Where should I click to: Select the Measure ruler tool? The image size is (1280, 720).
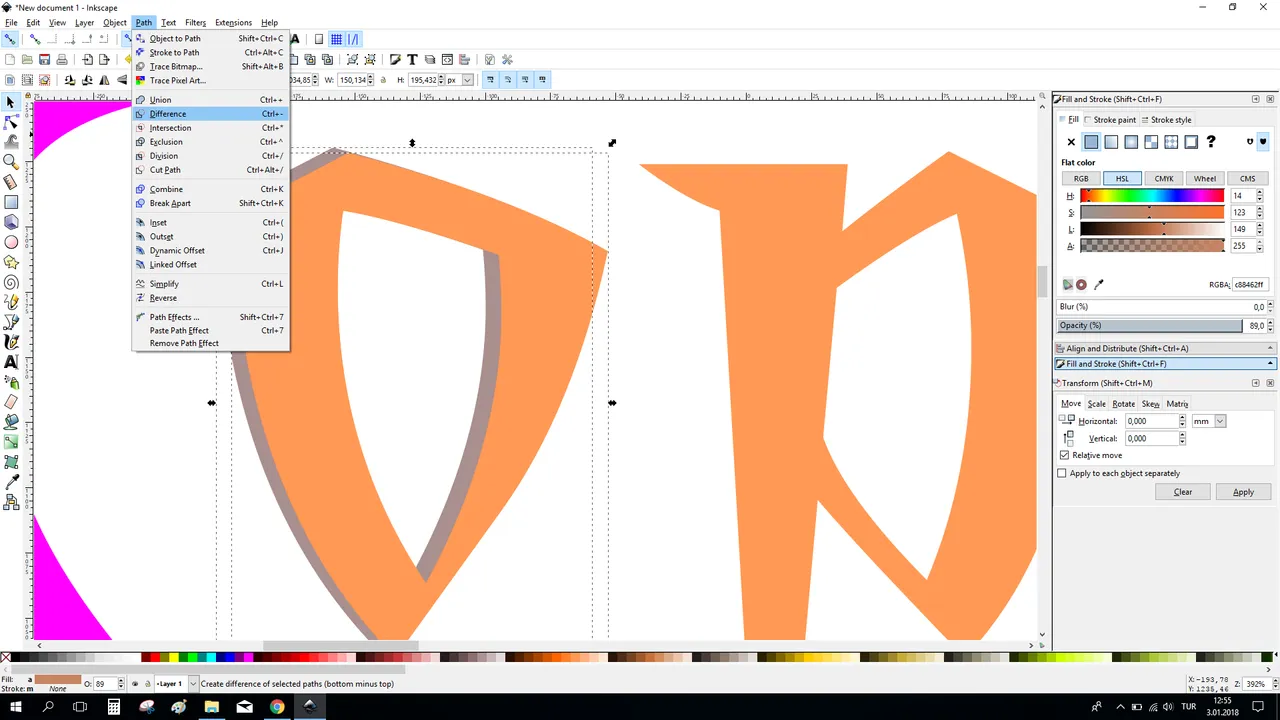tap(11, 182)
